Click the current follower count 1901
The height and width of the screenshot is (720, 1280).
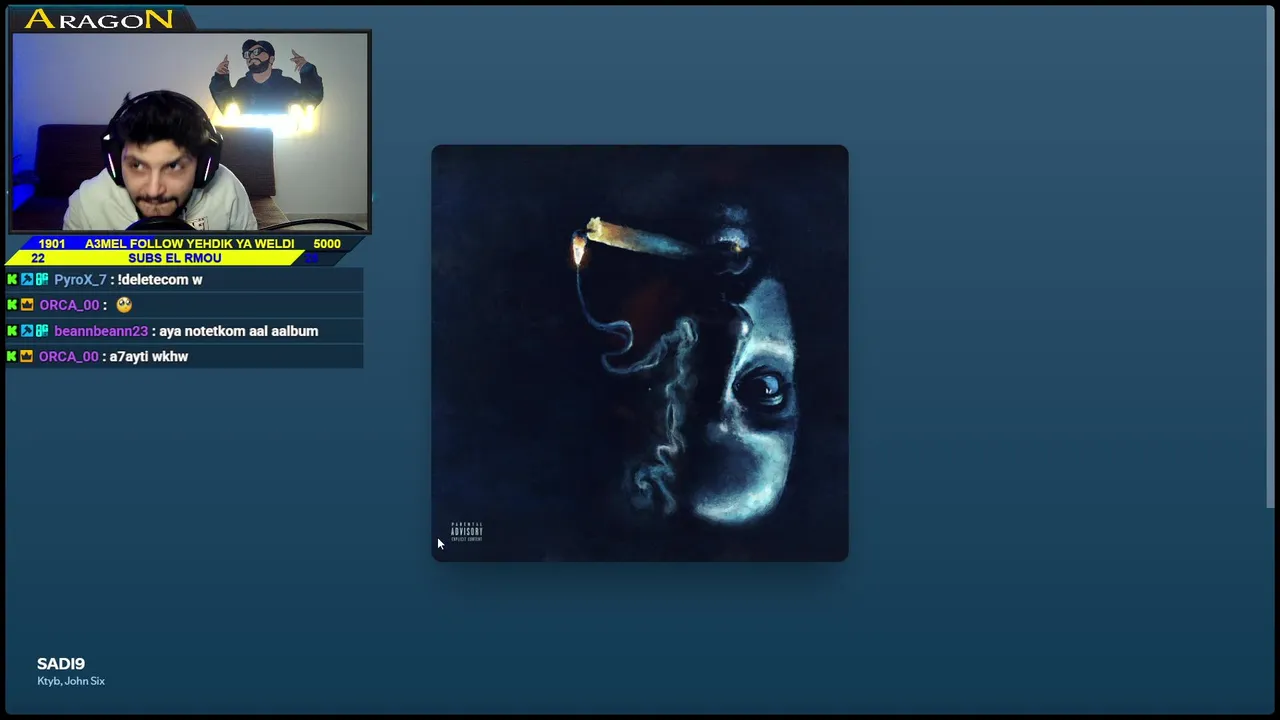point(52,244)
